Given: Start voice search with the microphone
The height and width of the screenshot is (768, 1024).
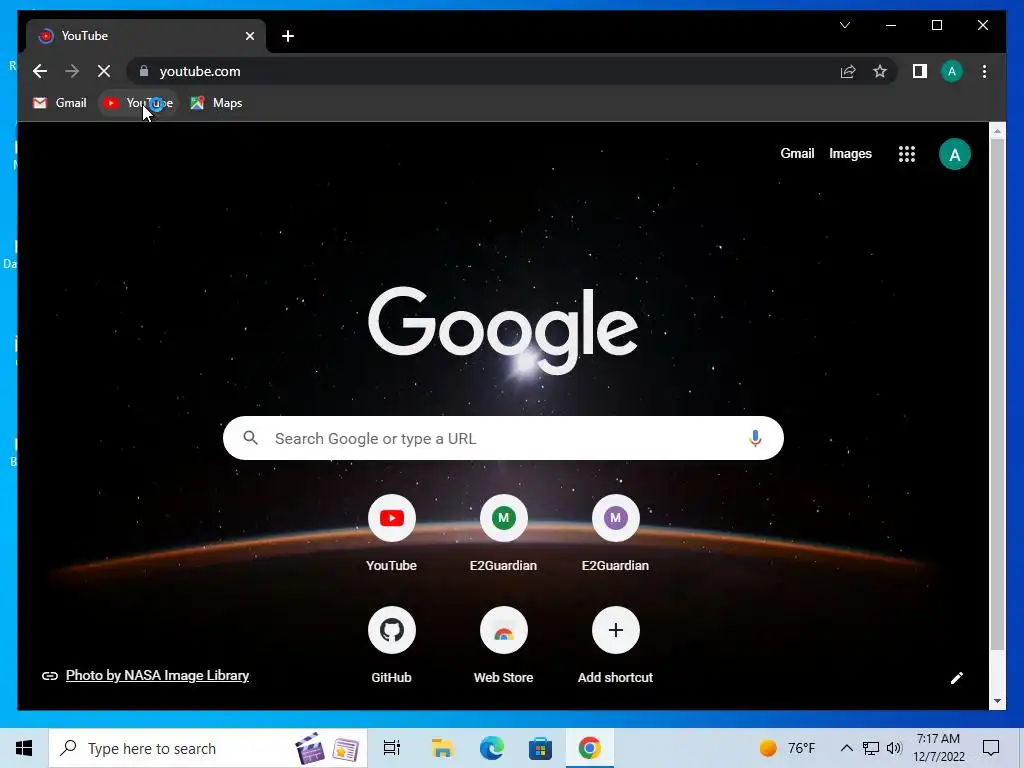Looking at the screenshot, I should (x=755, y=438).
